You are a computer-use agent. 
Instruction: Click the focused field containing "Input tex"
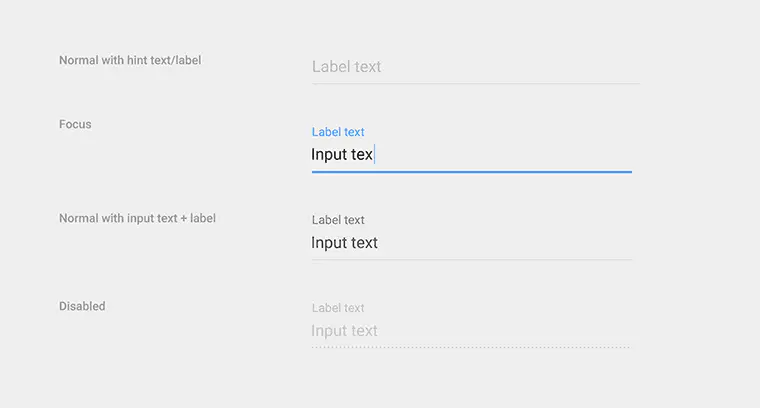[x=470, y=155]
